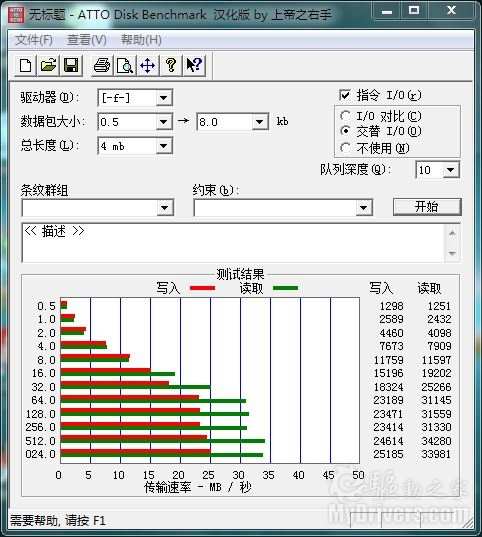Maximize the ATTO Disk Benchmark window
This screenshot has width=482, height=537.
(414, 11)
